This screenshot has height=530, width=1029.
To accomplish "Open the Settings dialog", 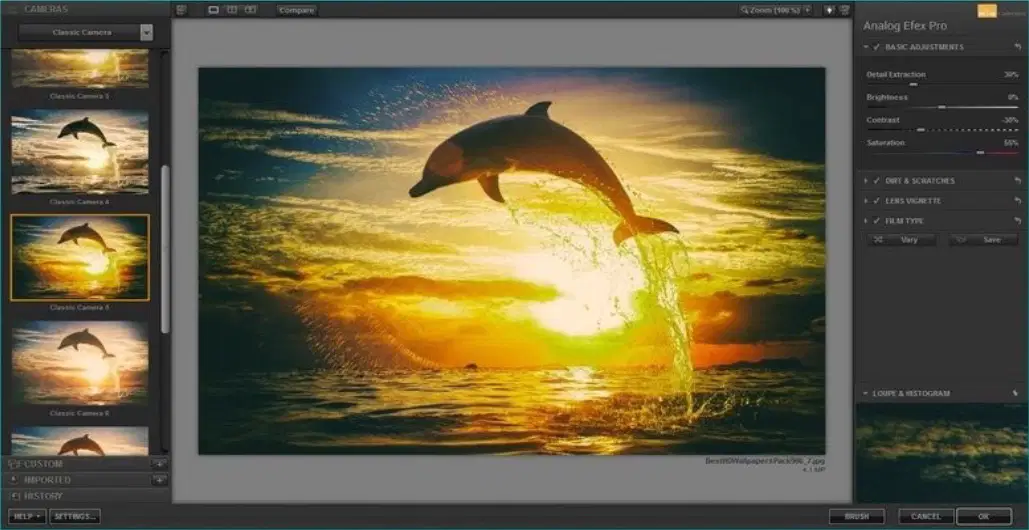I will tap(75, 516).
